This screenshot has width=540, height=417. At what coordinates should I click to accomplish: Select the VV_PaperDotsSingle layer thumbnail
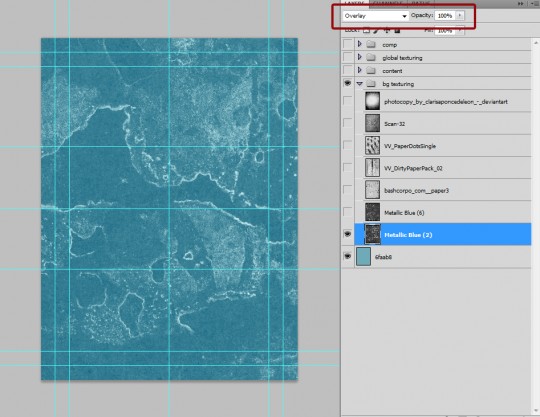click(372, 145)
